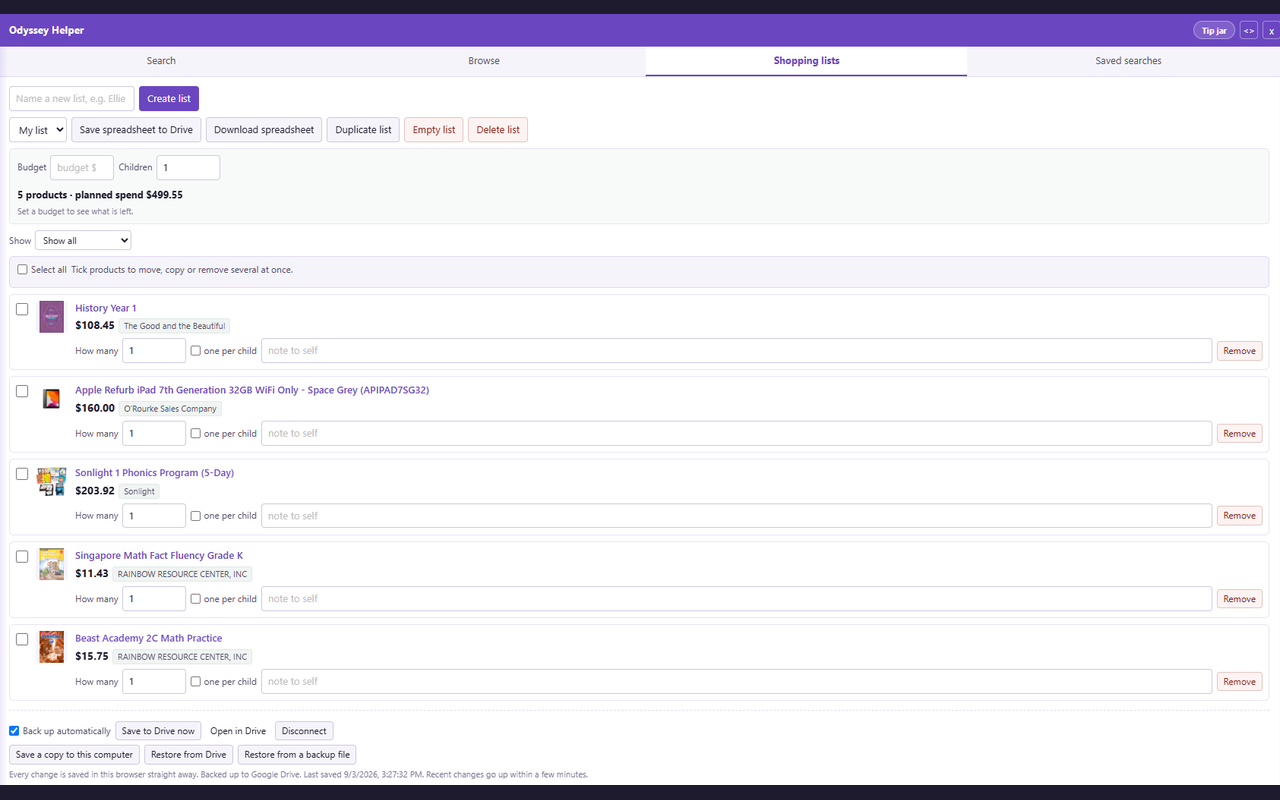Click Duplicate list
The image size is (1280, 800).
click(x=363, y=130)
